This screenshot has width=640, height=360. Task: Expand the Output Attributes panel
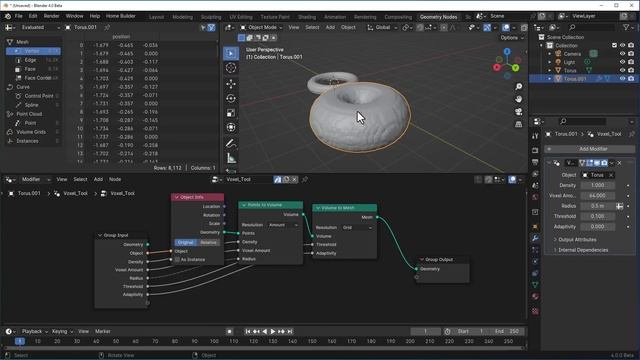pyautogui.click(x=577, y=240)
